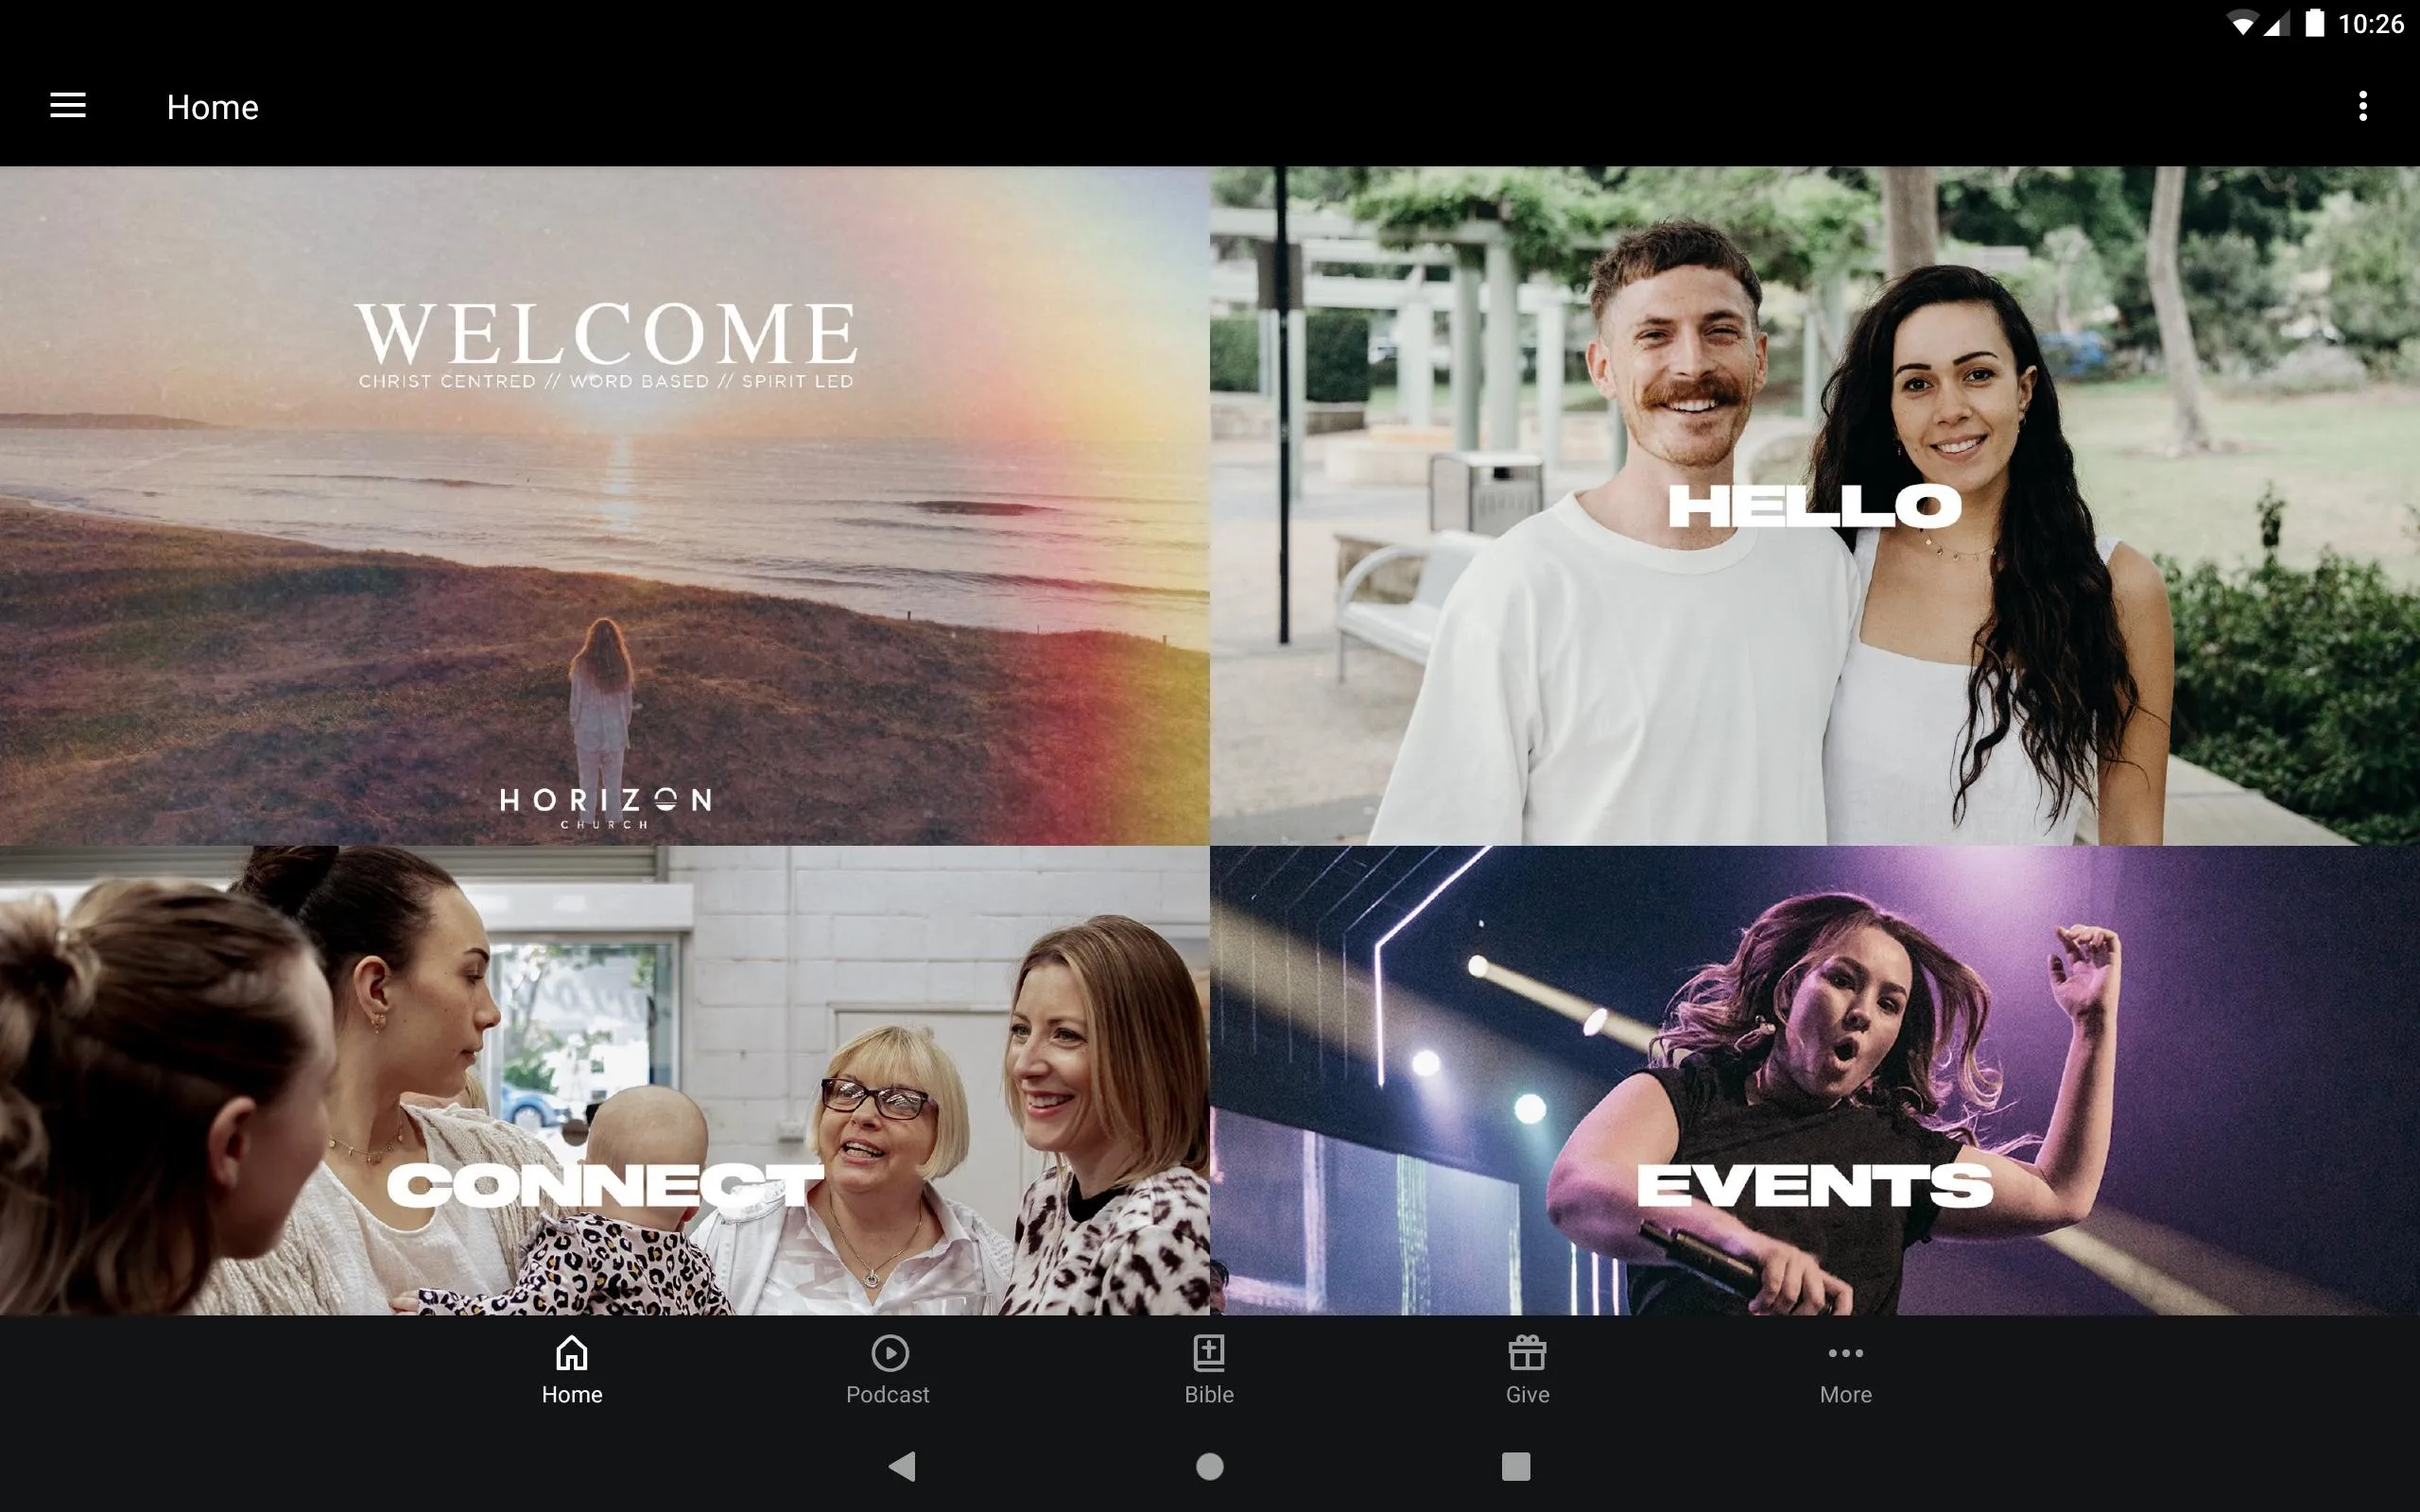Viewport: 2420px width, 1512px height.
Task: Open the Podcast section
Action: tap(889, 1367)
